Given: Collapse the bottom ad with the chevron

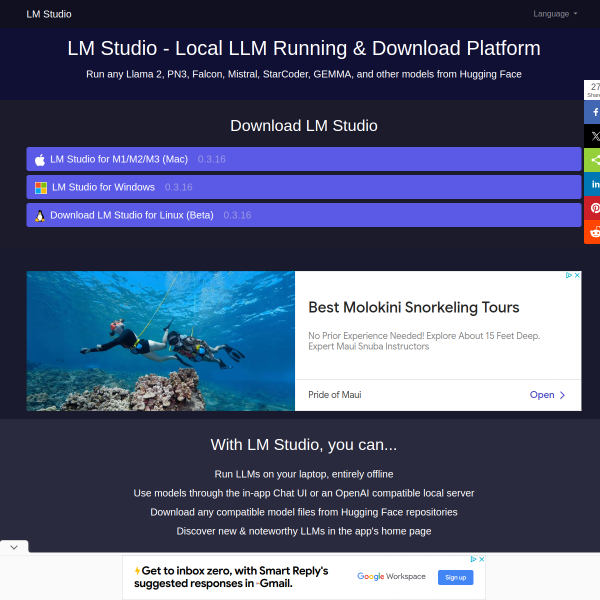Looking at the screenshot, I should (14, 547).
